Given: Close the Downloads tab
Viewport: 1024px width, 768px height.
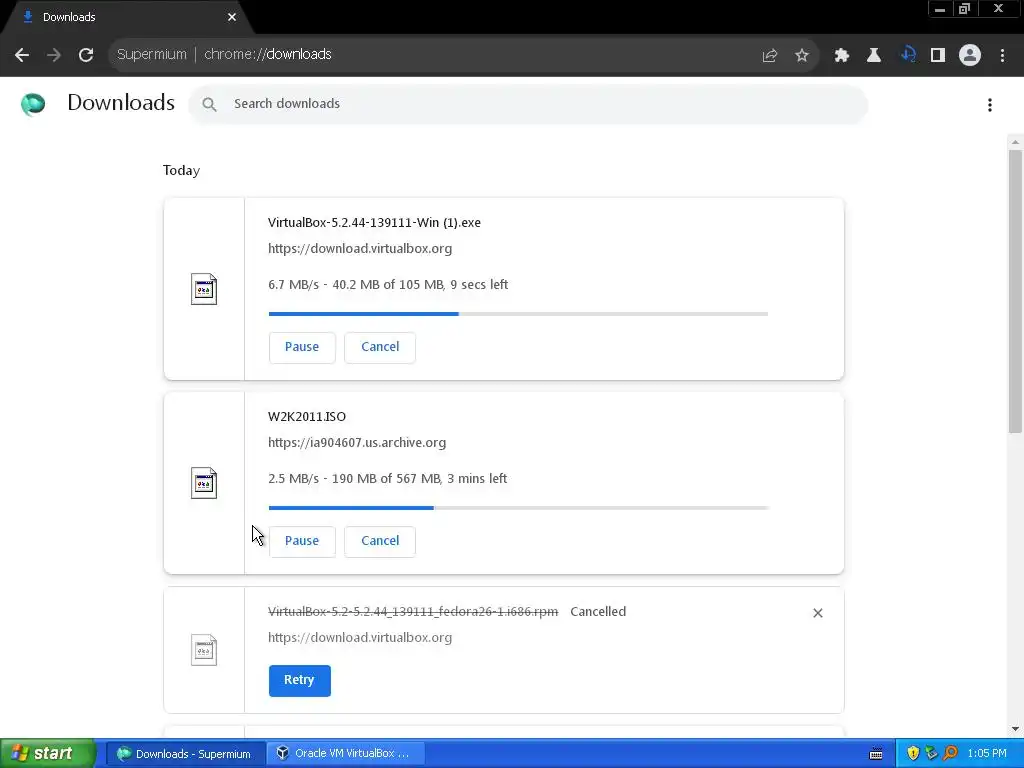Looking at the screenshot, I should [232, 17].
